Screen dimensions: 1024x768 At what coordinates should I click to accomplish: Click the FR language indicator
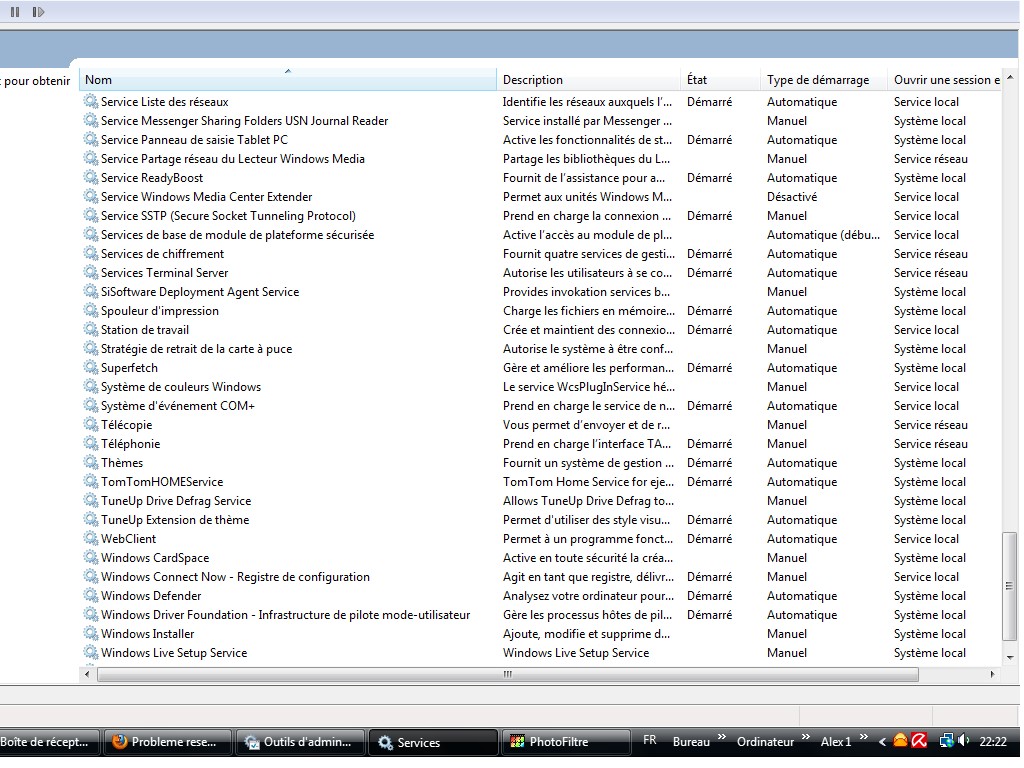(x=650, y=741)
